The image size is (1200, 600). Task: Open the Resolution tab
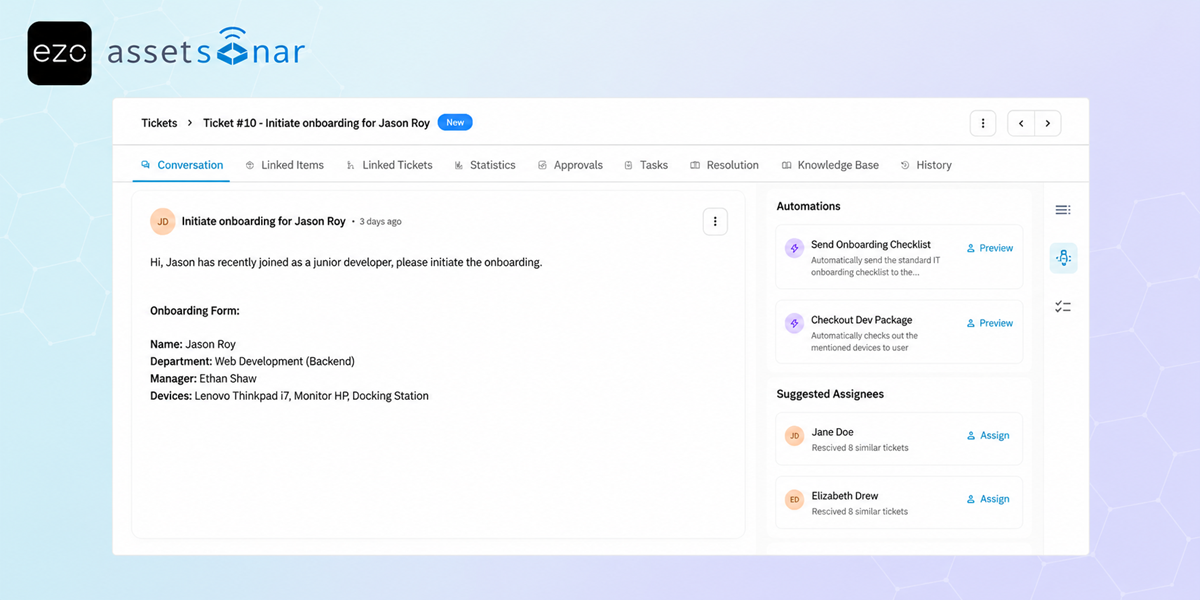click(x=724, y=165)
